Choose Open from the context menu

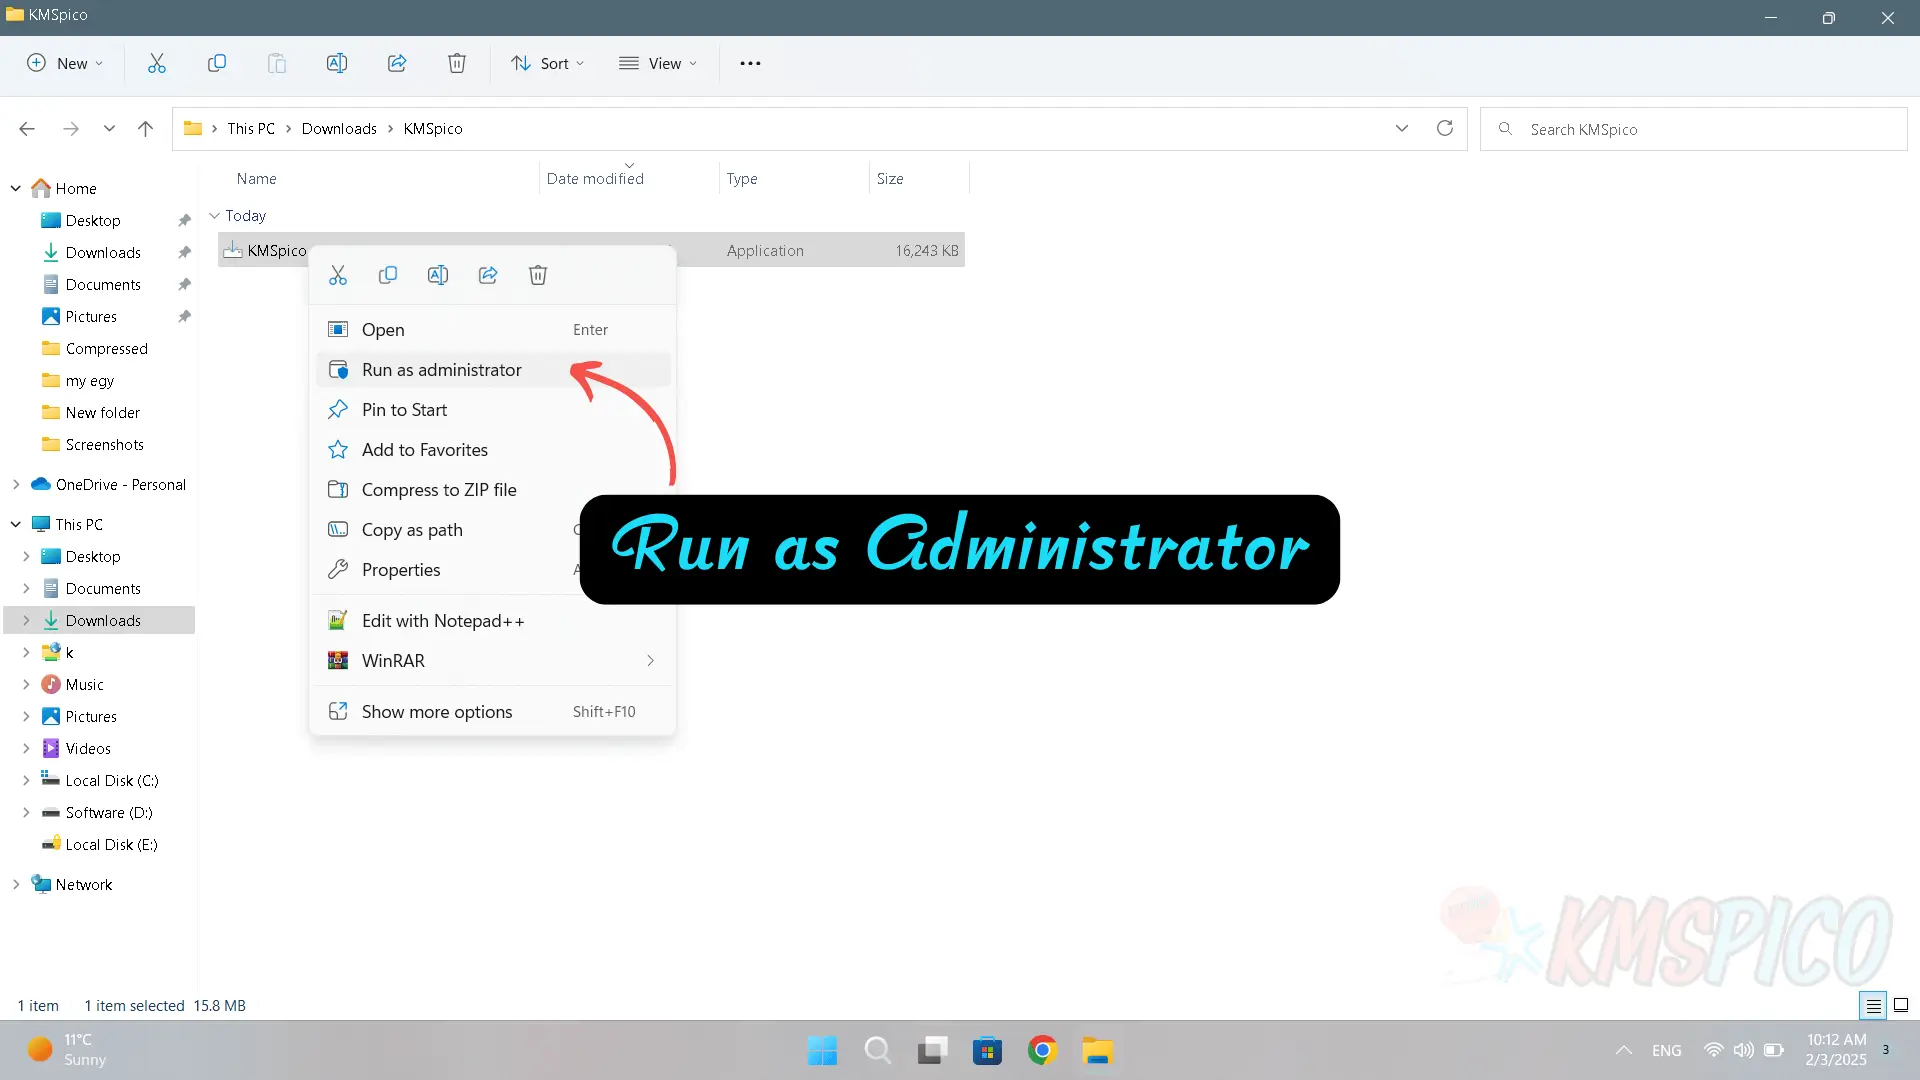[x=493, y=330]
